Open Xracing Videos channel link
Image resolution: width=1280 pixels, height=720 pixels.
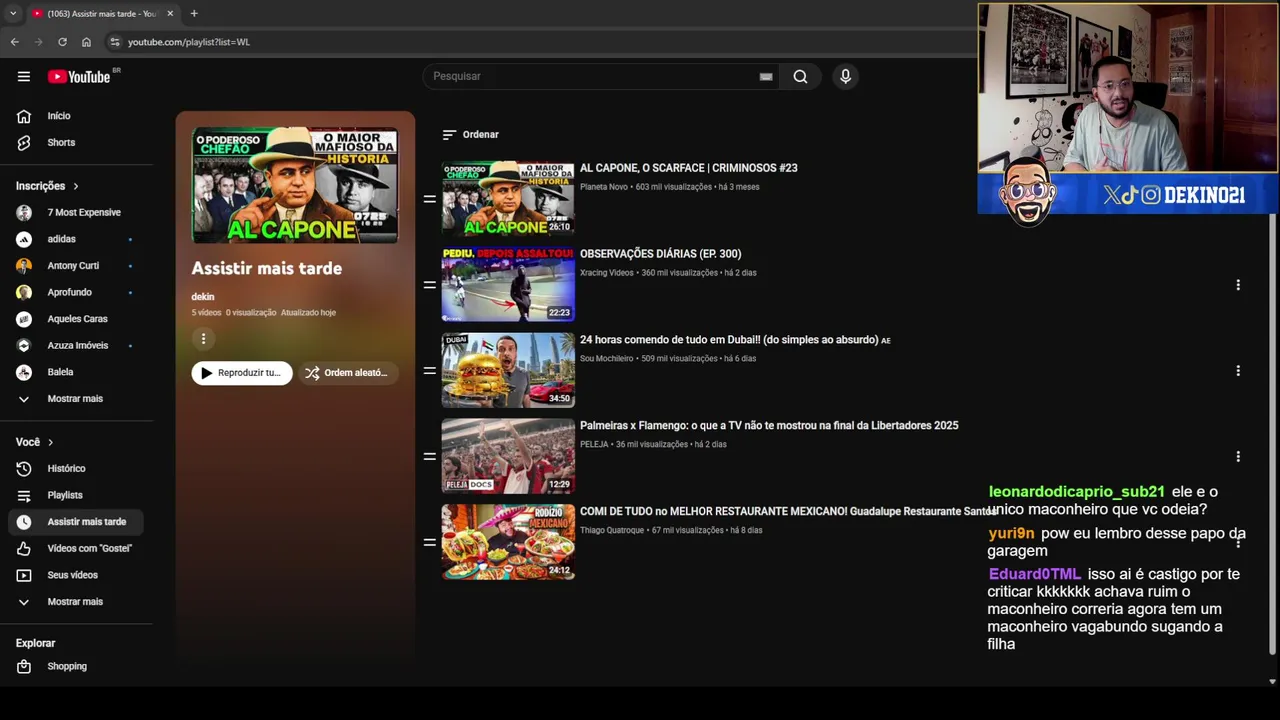[607, 273]
